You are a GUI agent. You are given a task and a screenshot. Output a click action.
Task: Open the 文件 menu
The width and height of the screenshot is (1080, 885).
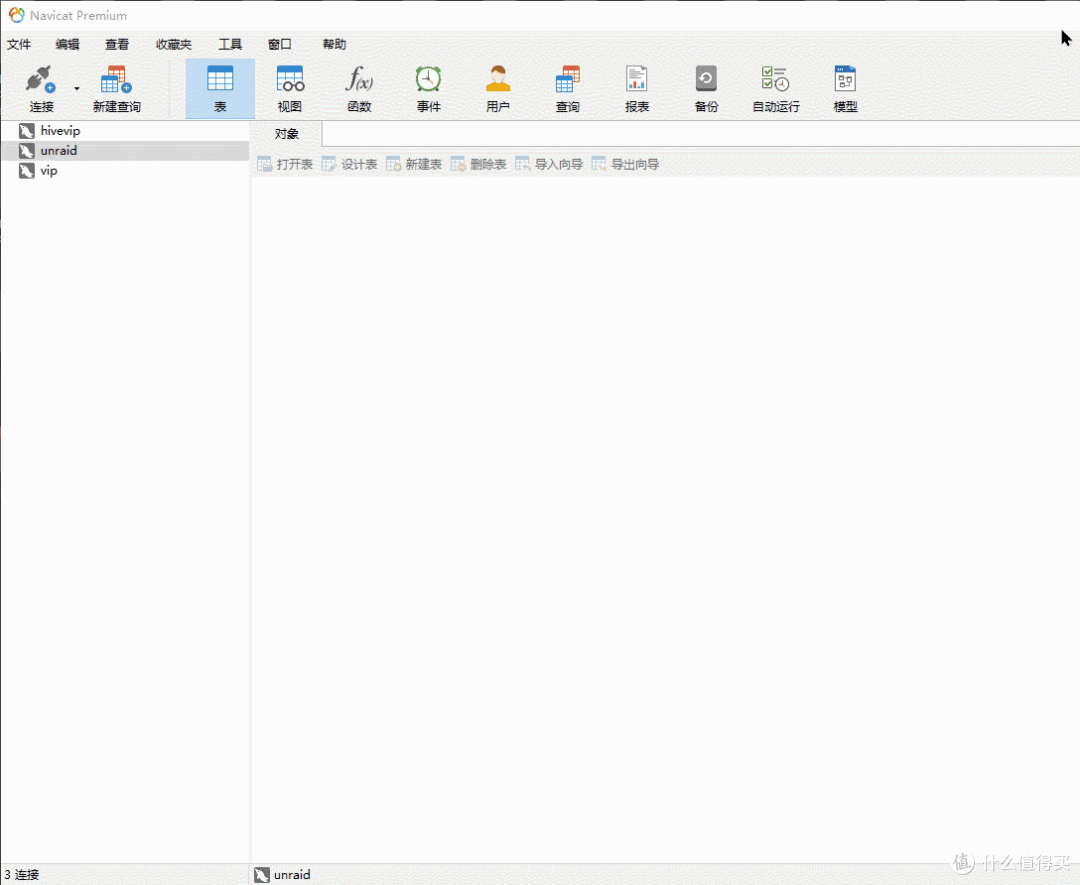tap(19, 44)
